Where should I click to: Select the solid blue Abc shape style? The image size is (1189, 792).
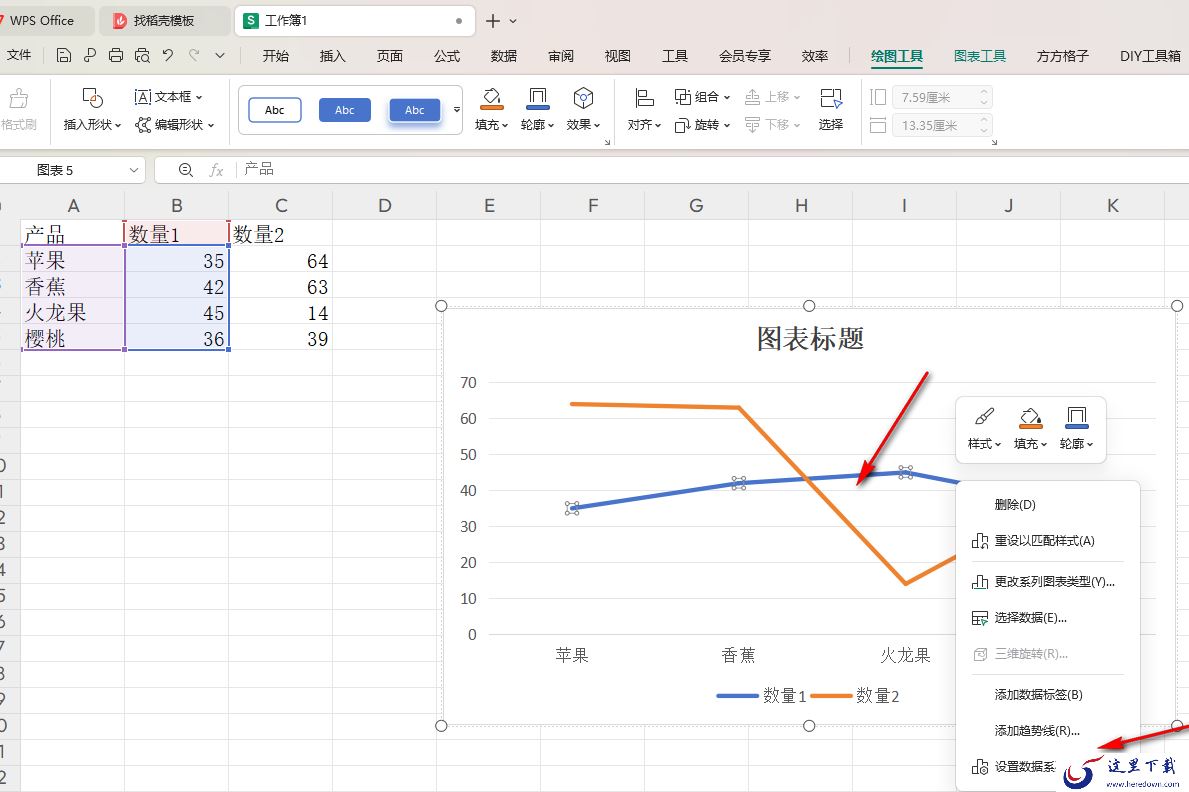pyautogui.click(x=344, y=110)
